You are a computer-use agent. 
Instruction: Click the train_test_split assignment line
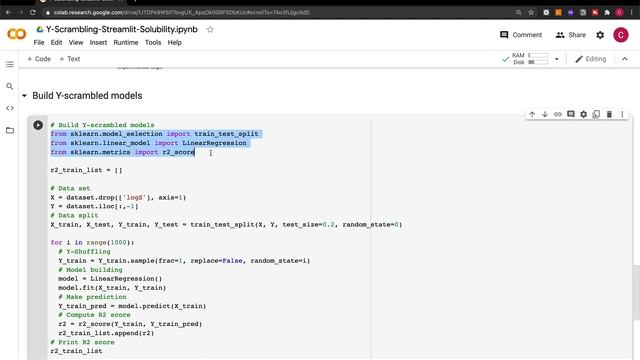pyautogui.click(x=226, y=224)
